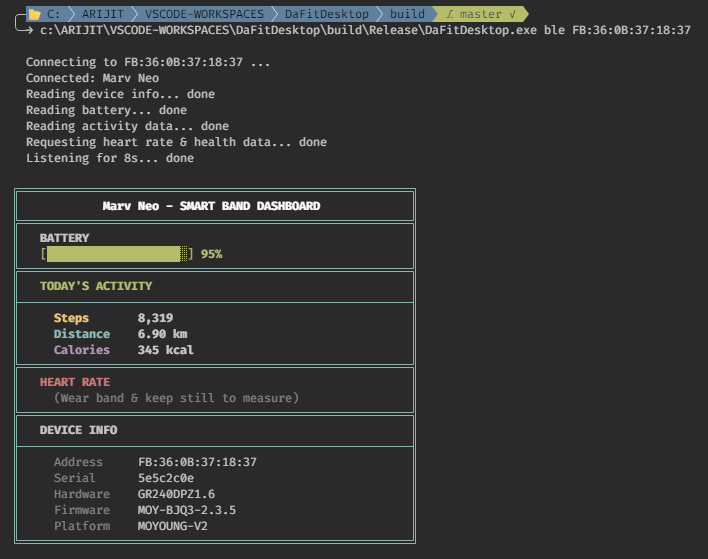This screenshot has height=559, width=708.
Task: Click the folder icon in the prompt
Action: pos(35,14)
